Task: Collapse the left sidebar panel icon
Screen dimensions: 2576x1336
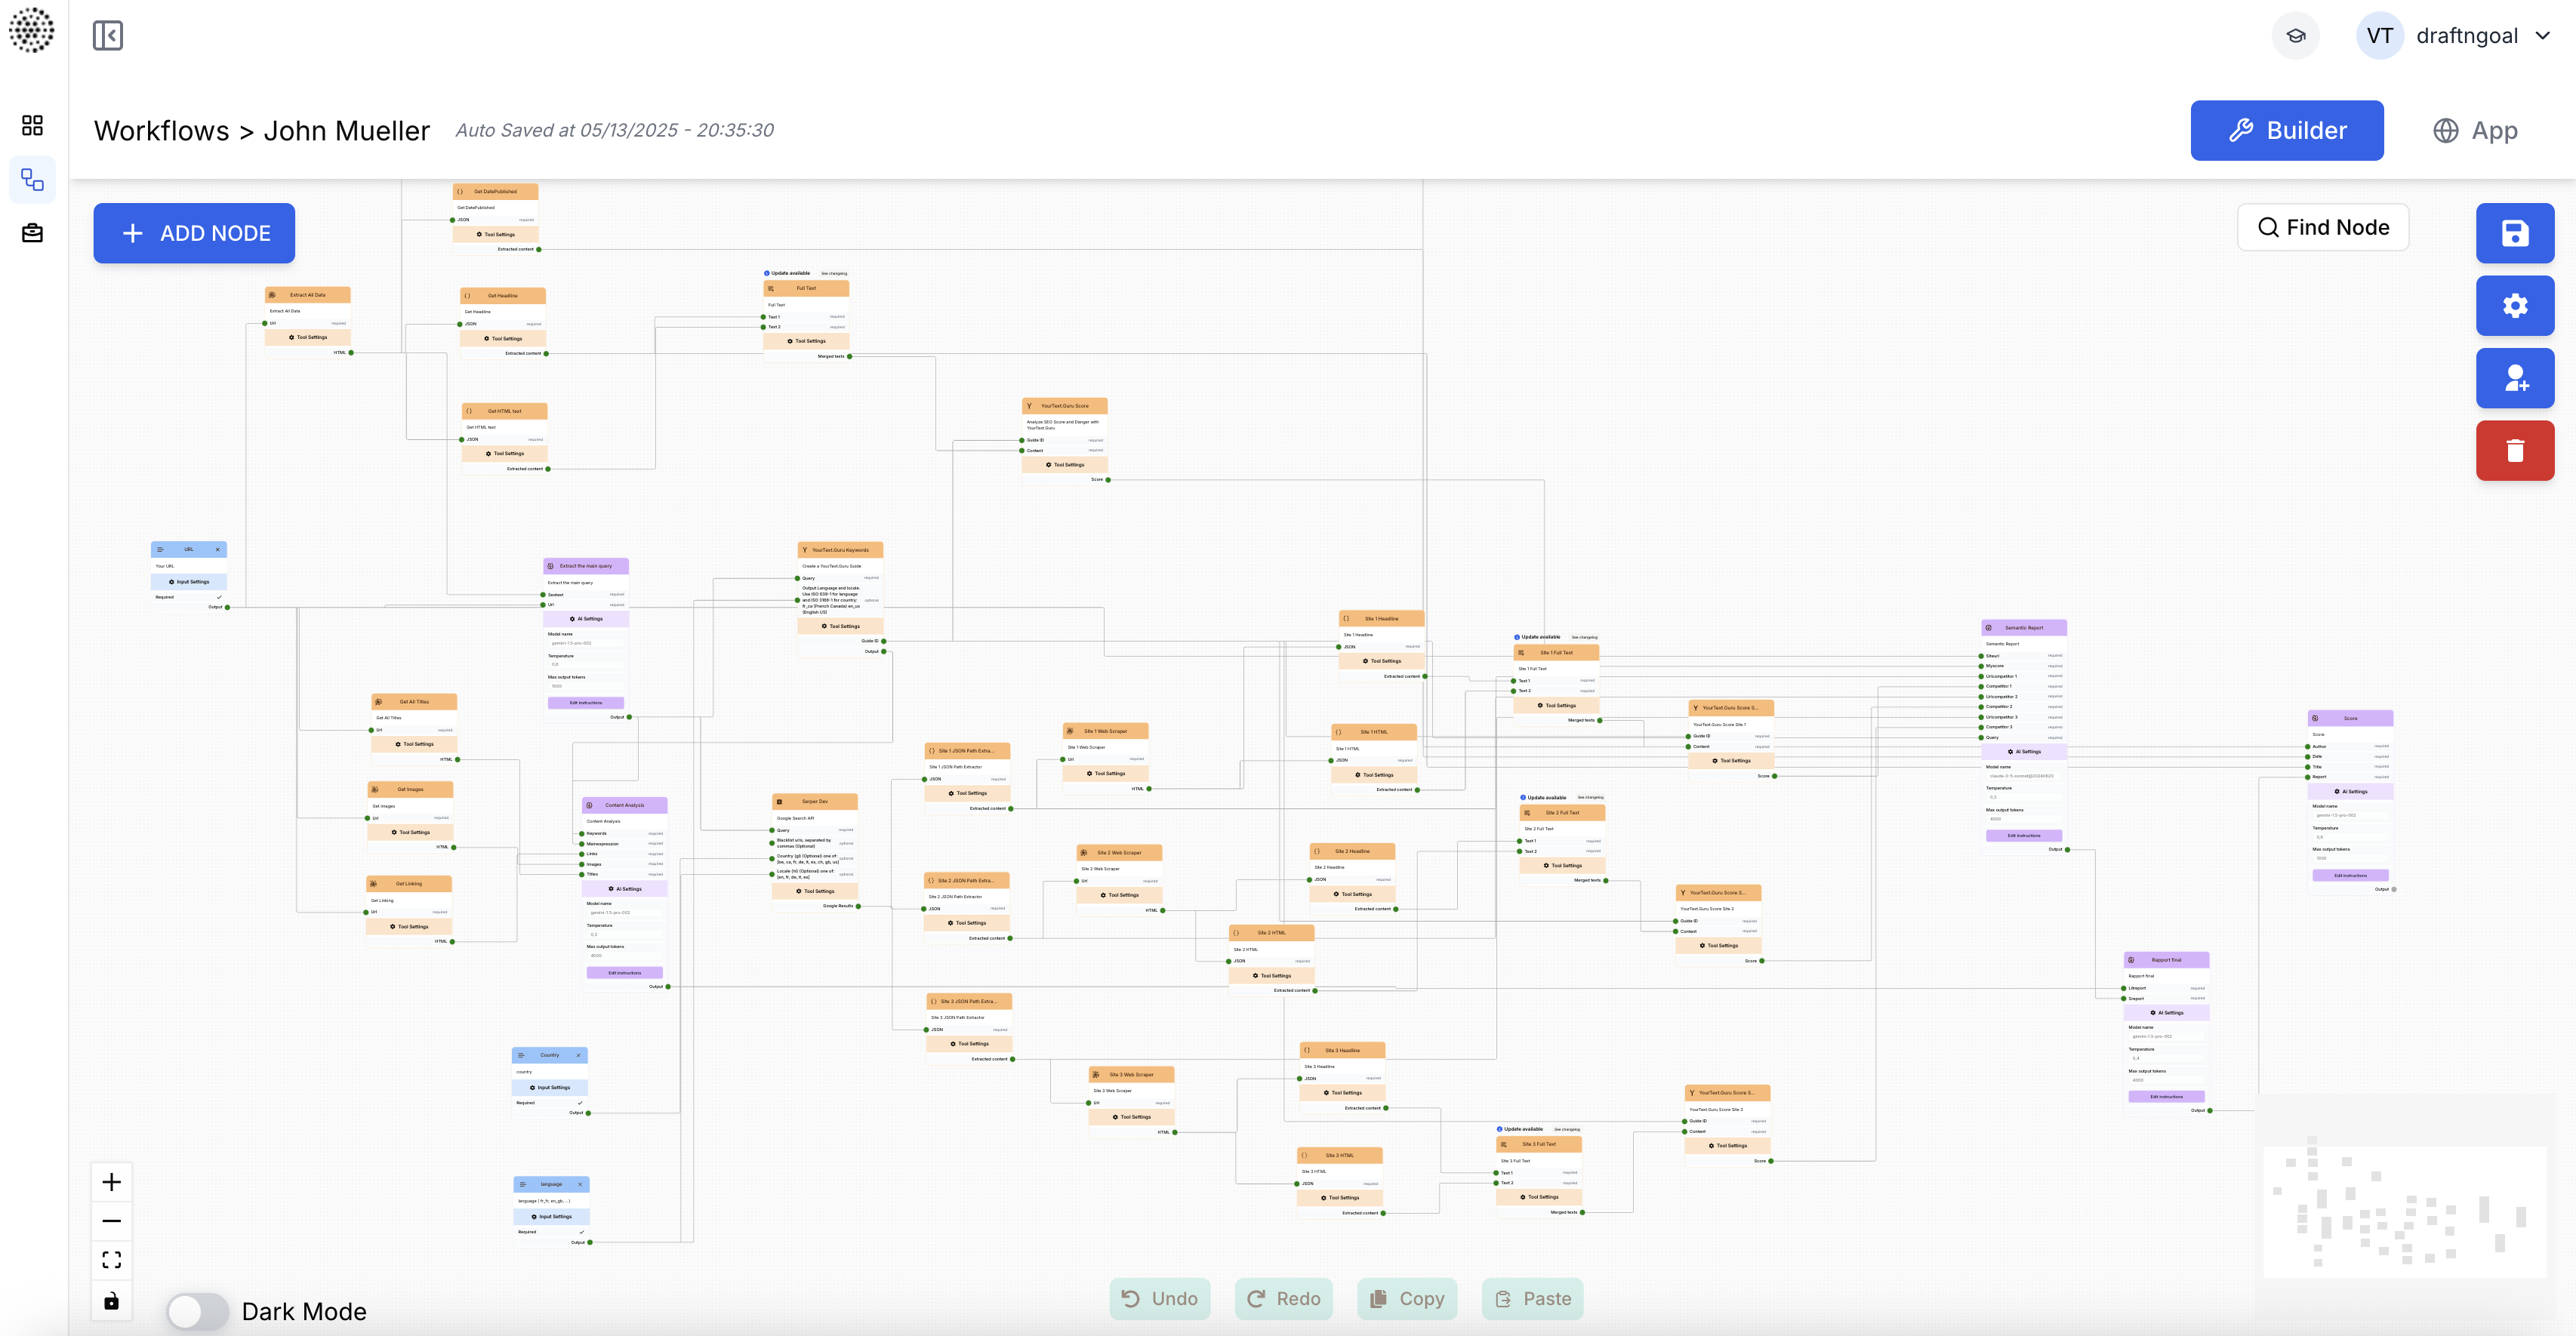Action: point(107,36)
